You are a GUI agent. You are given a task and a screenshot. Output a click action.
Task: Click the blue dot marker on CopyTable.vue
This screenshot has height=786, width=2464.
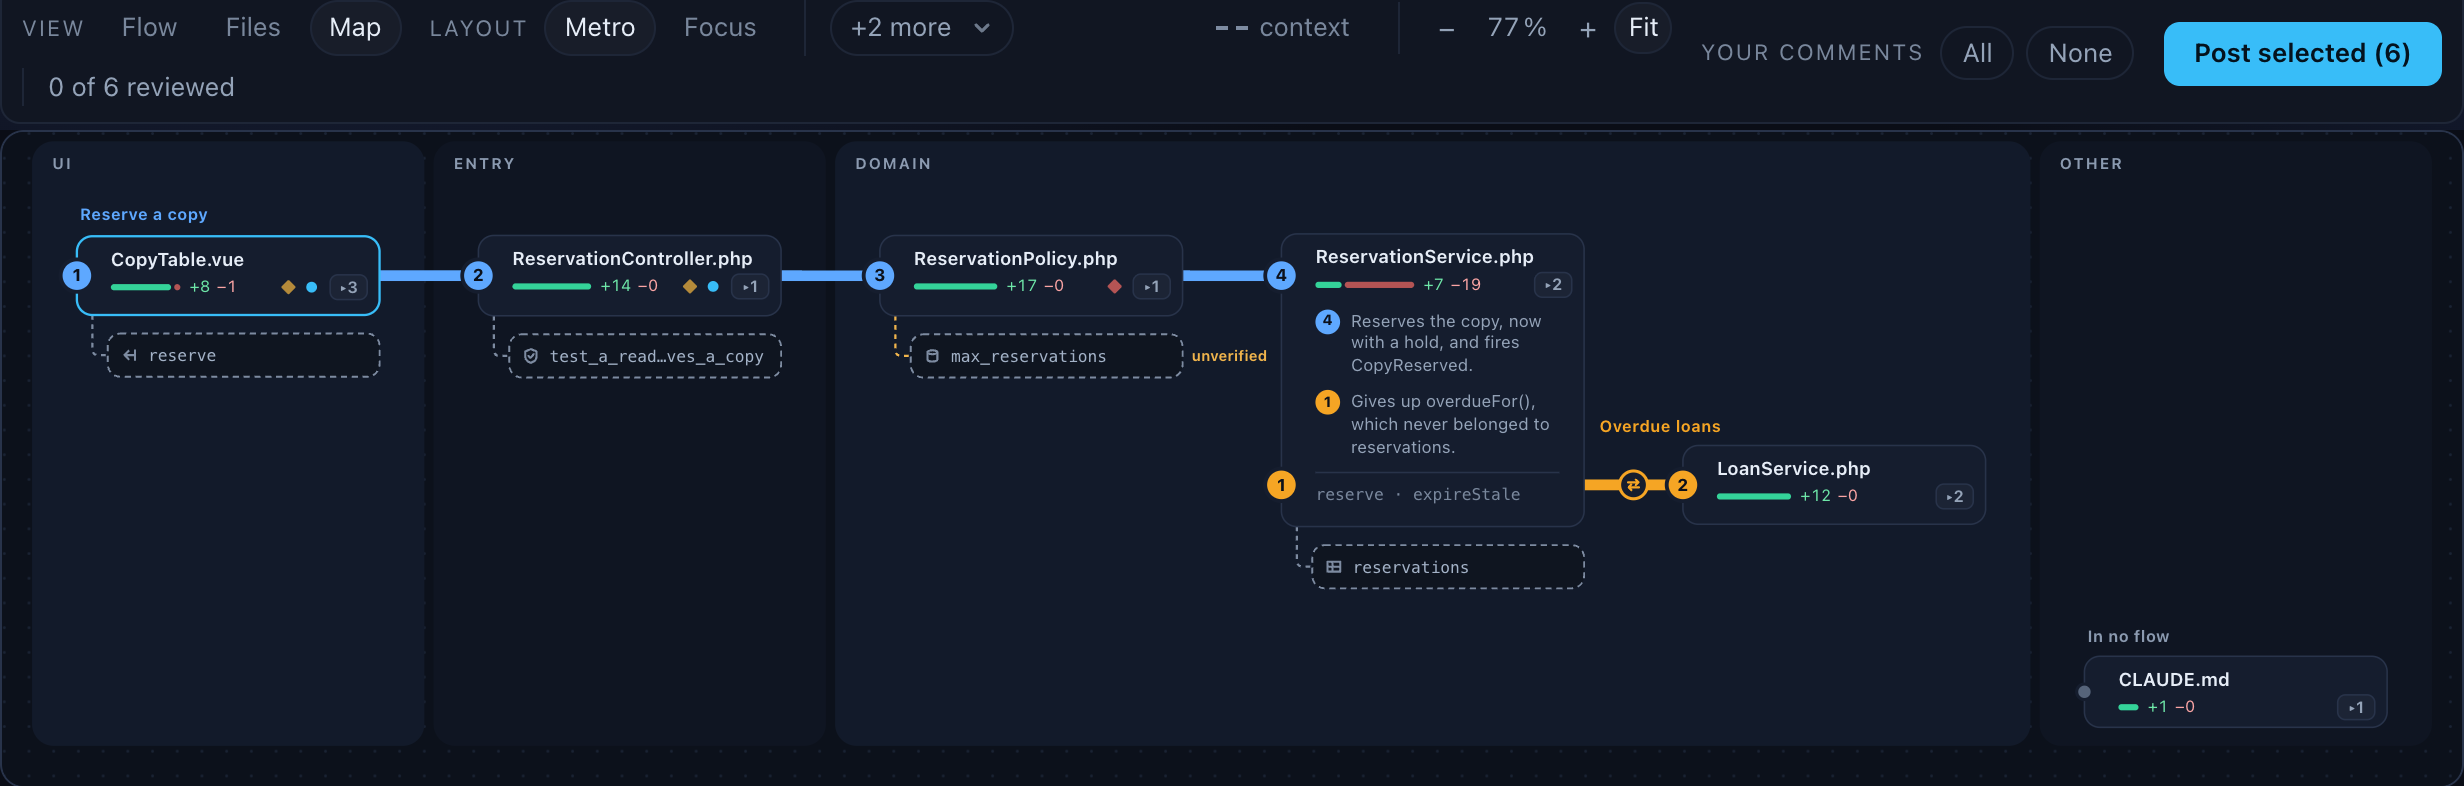pyautogui.click(x=312, y=287)
